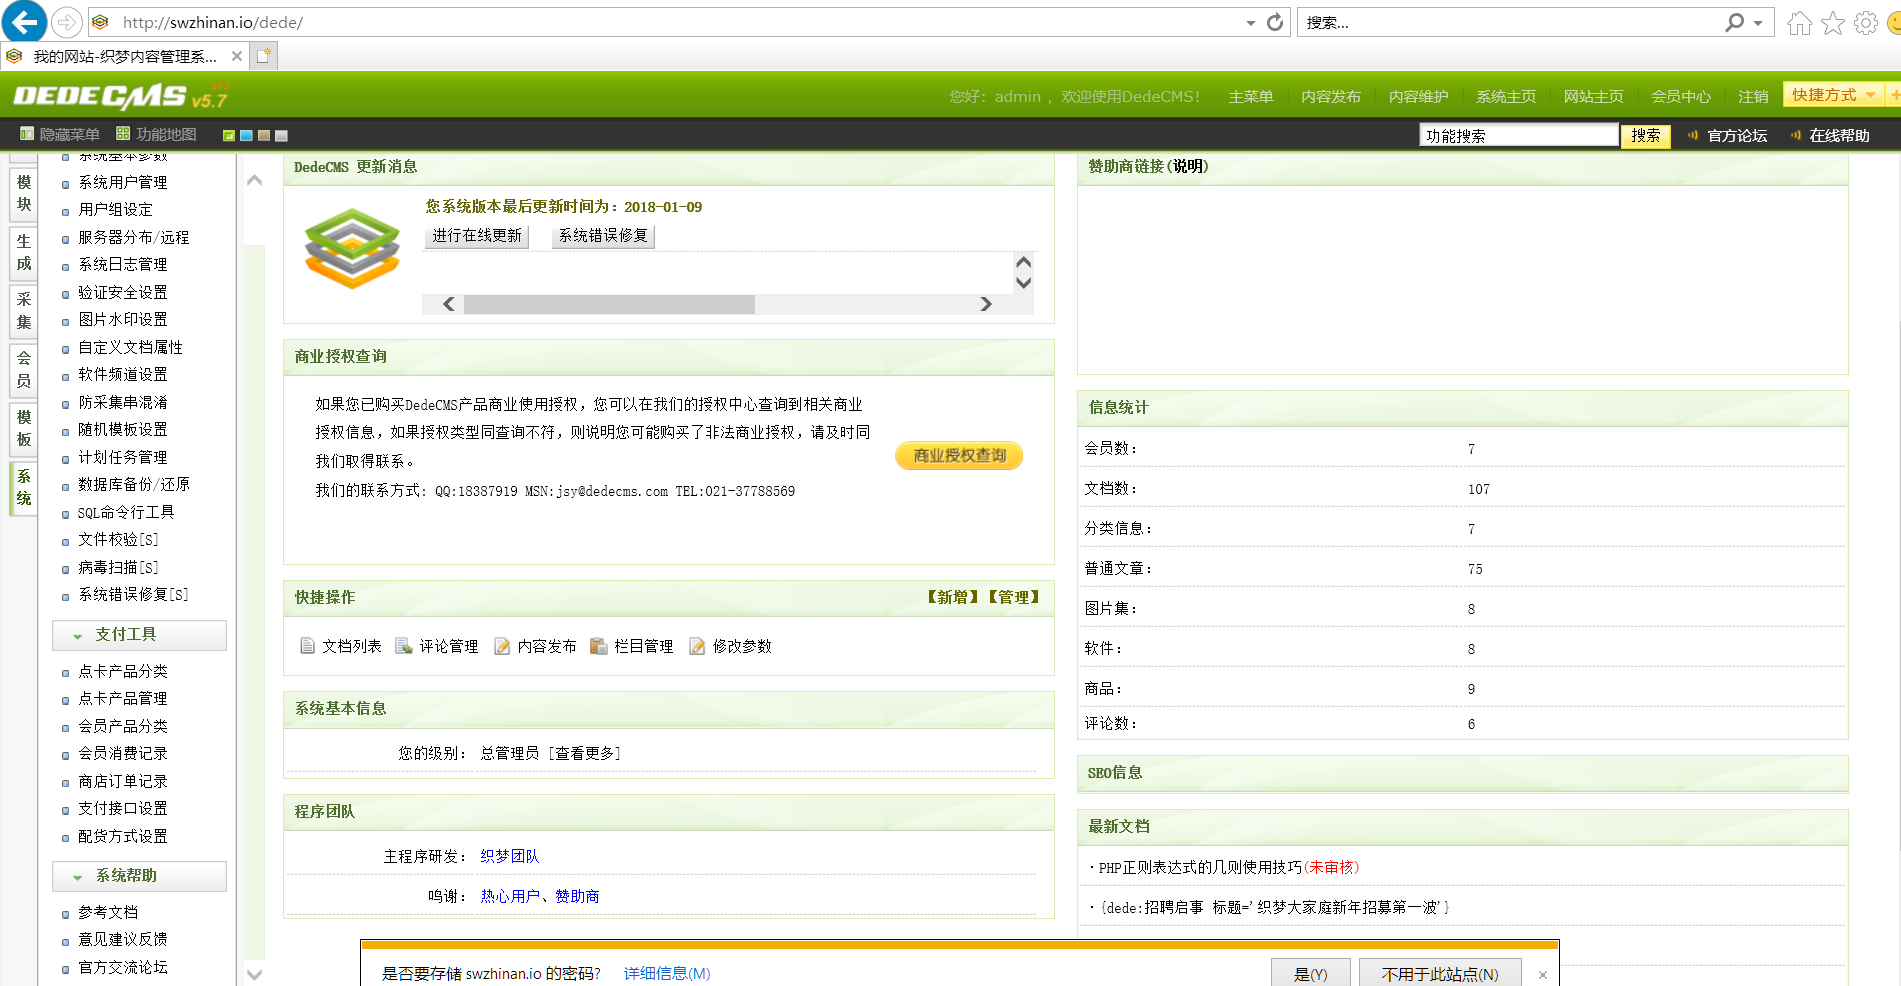Click the 内容发布 shortcut icon
The image size is (1901, 986).
tap(502, 646)
